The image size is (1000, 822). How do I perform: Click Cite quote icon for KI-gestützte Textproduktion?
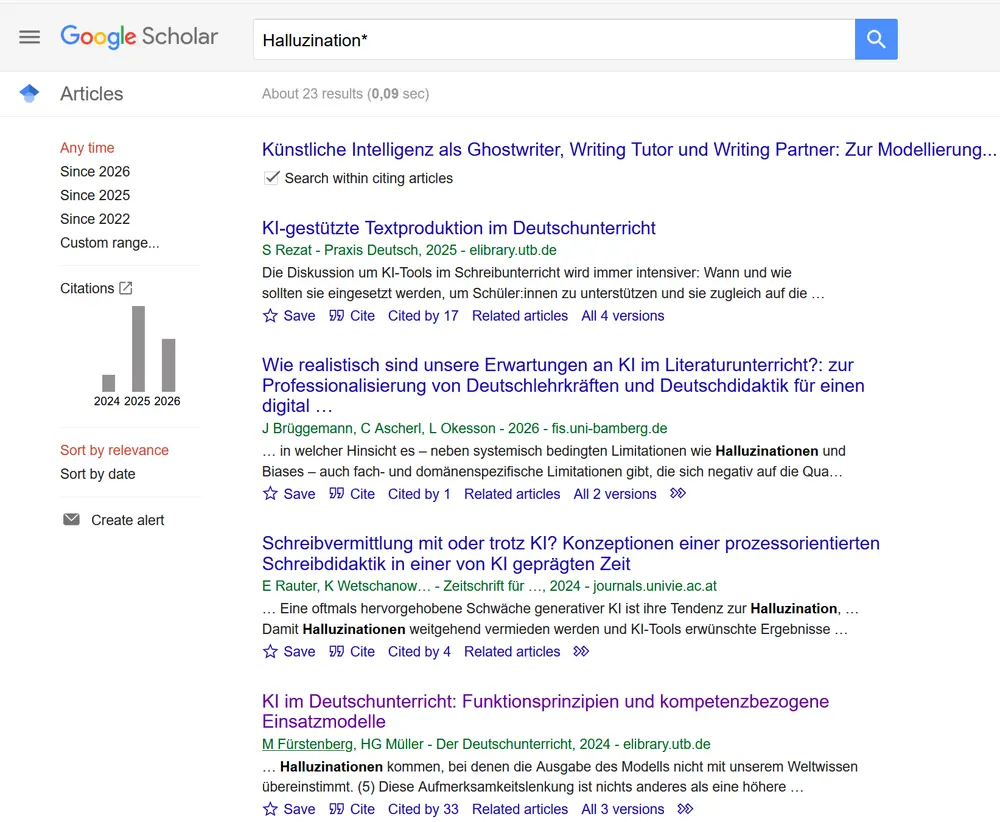click(337, 316)
